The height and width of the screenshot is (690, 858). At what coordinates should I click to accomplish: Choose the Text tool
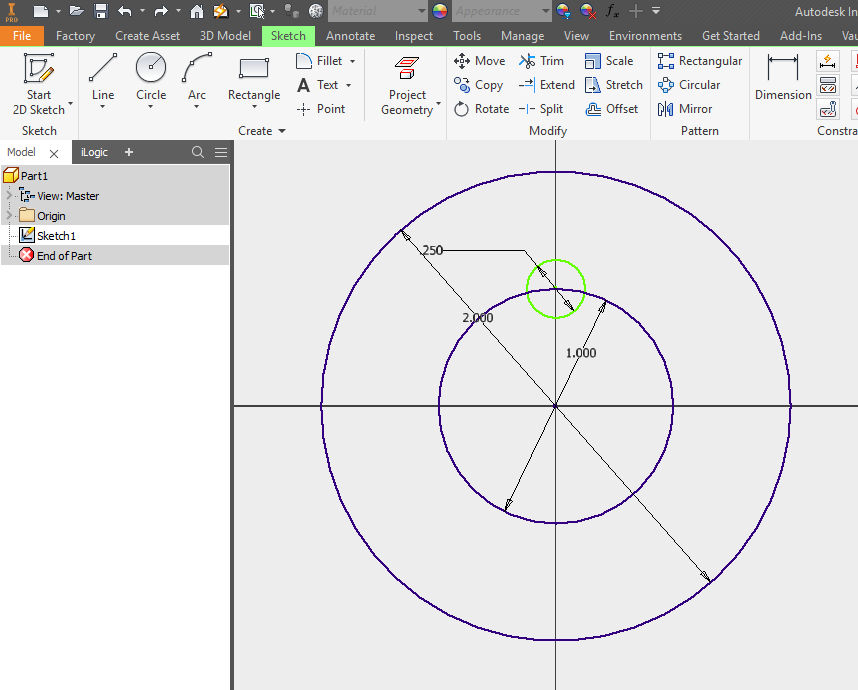coord(318,85)
